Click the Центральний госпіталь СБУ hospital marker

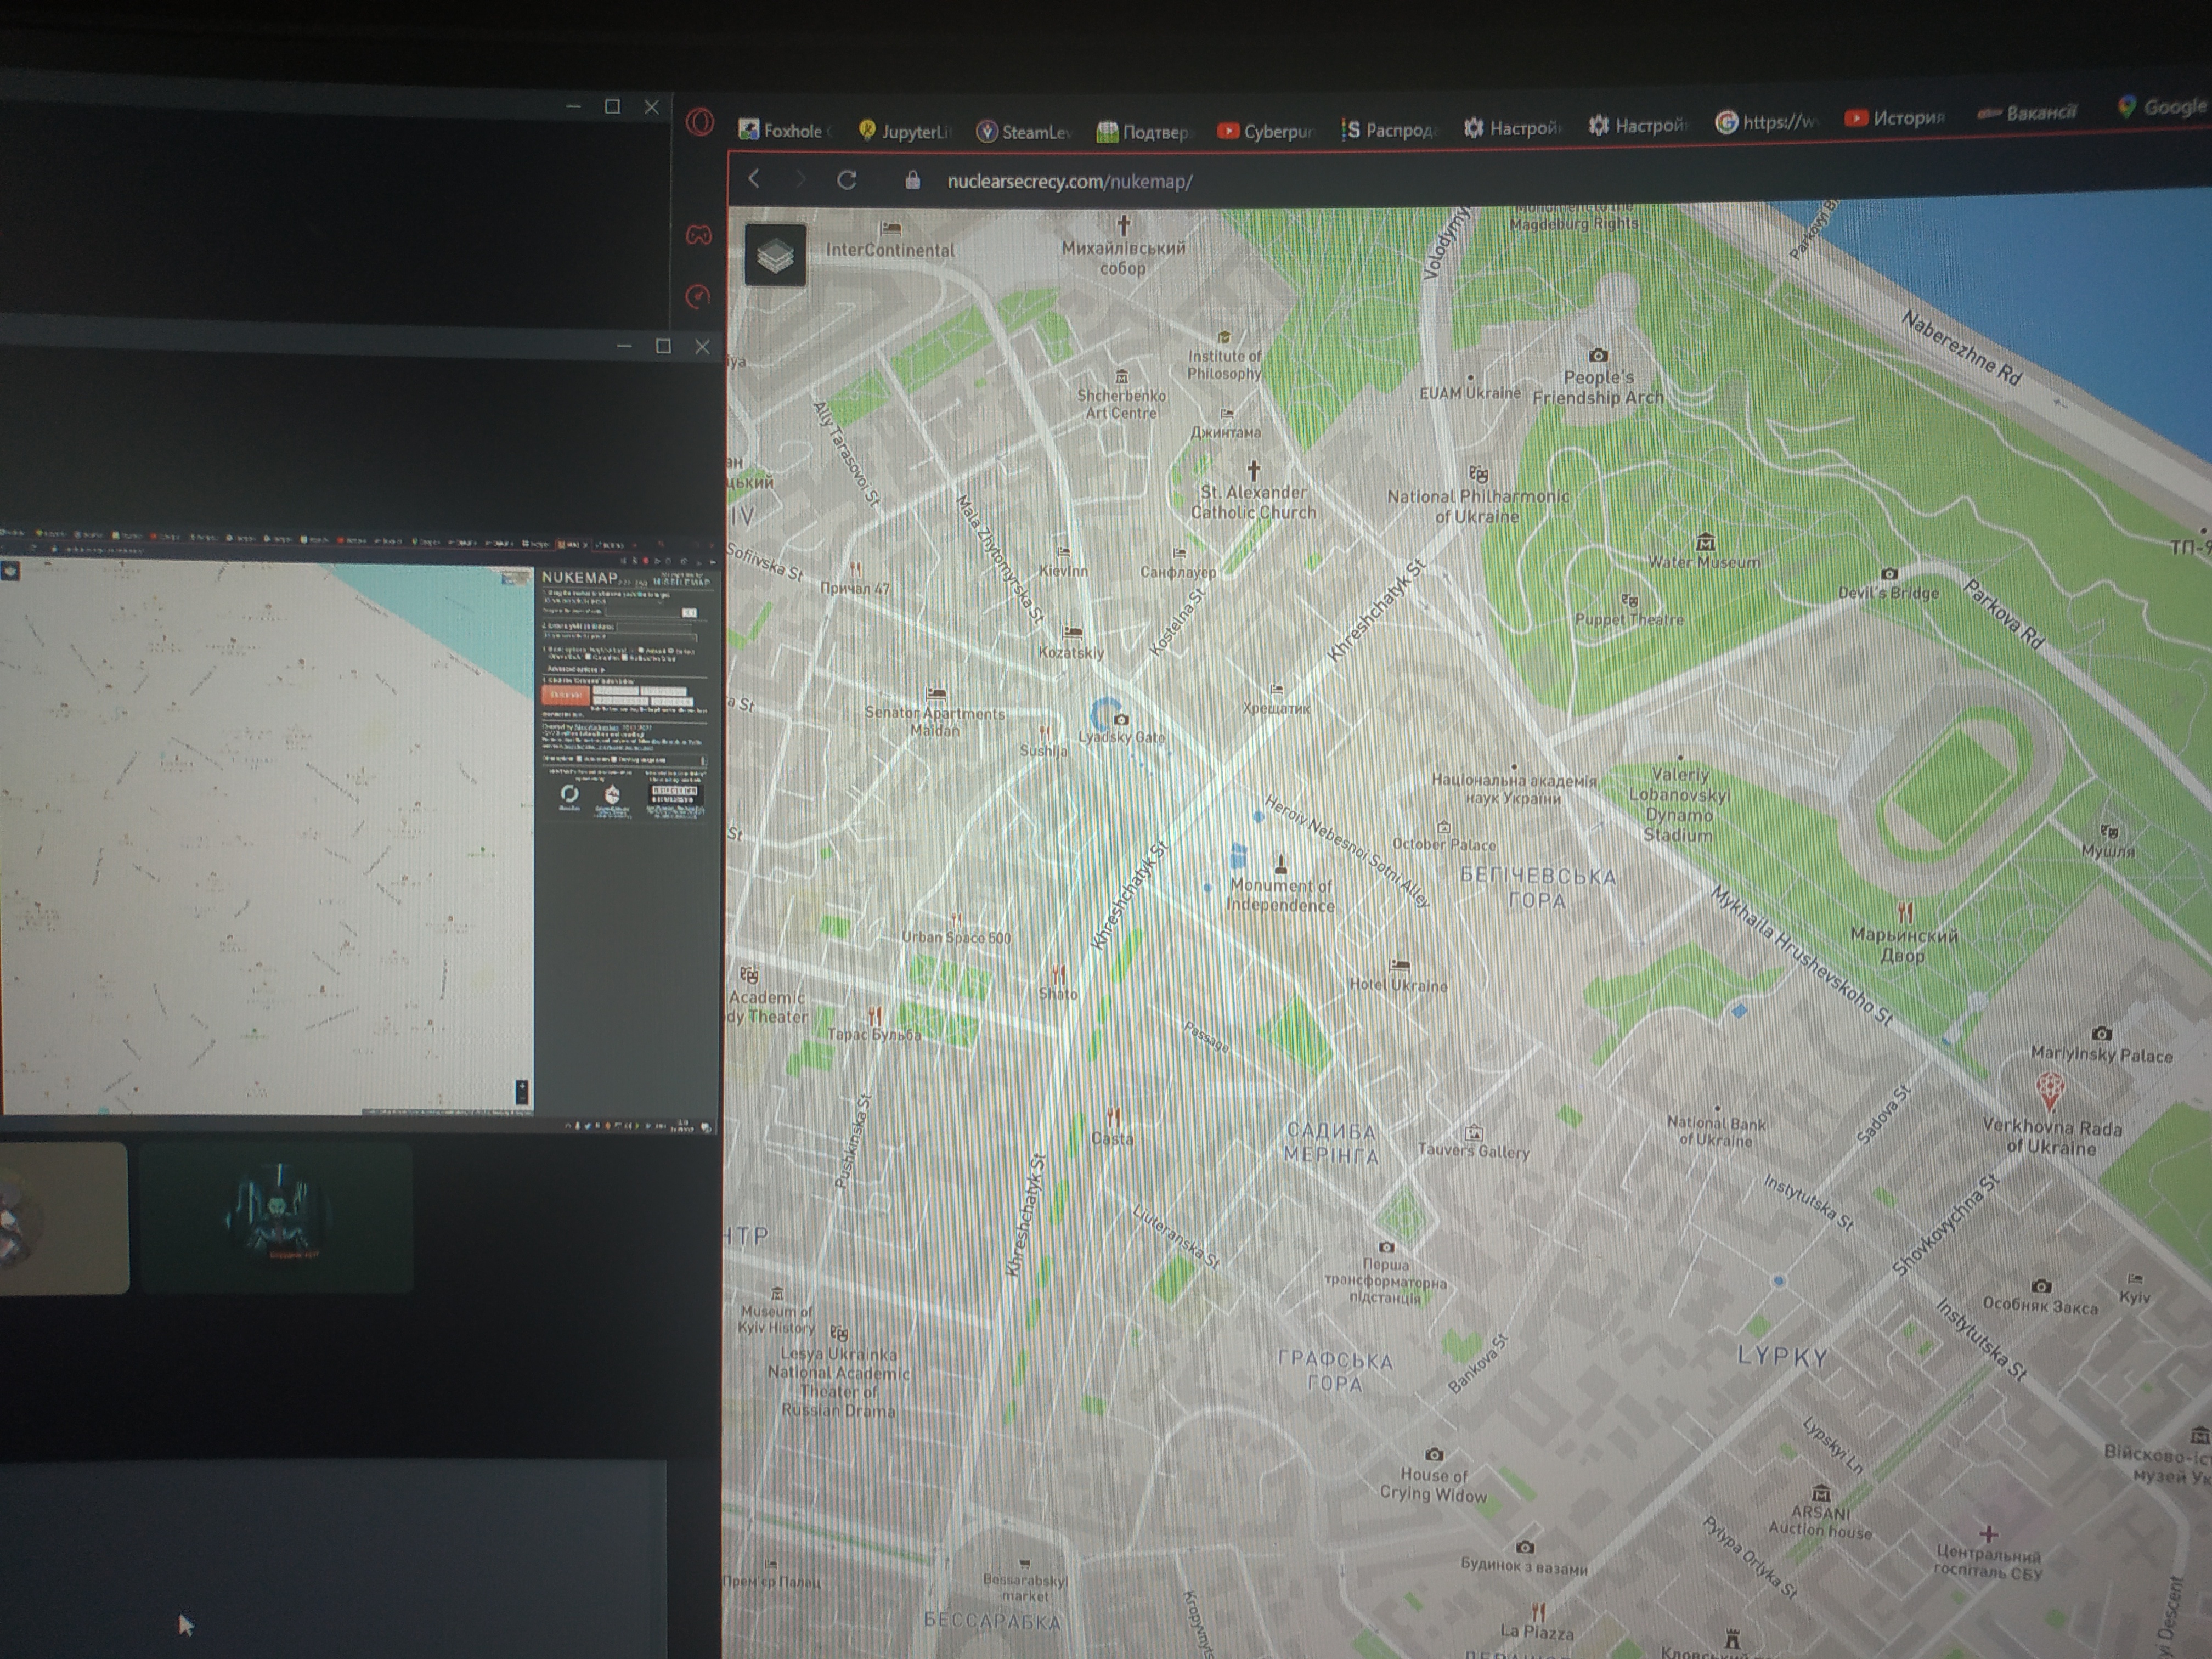[x=1988, y=1533]
